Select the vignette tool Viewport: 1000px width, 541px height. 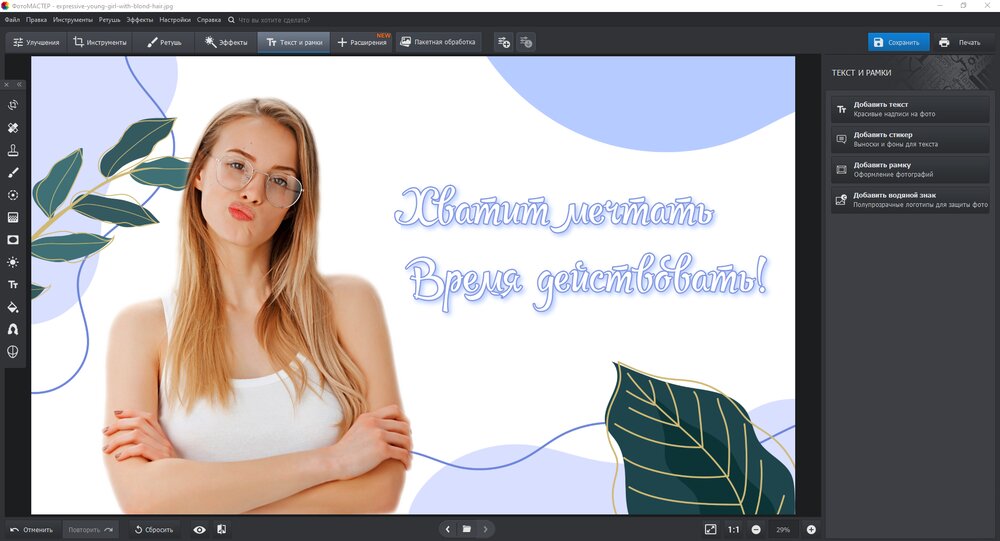pos(13,240)
